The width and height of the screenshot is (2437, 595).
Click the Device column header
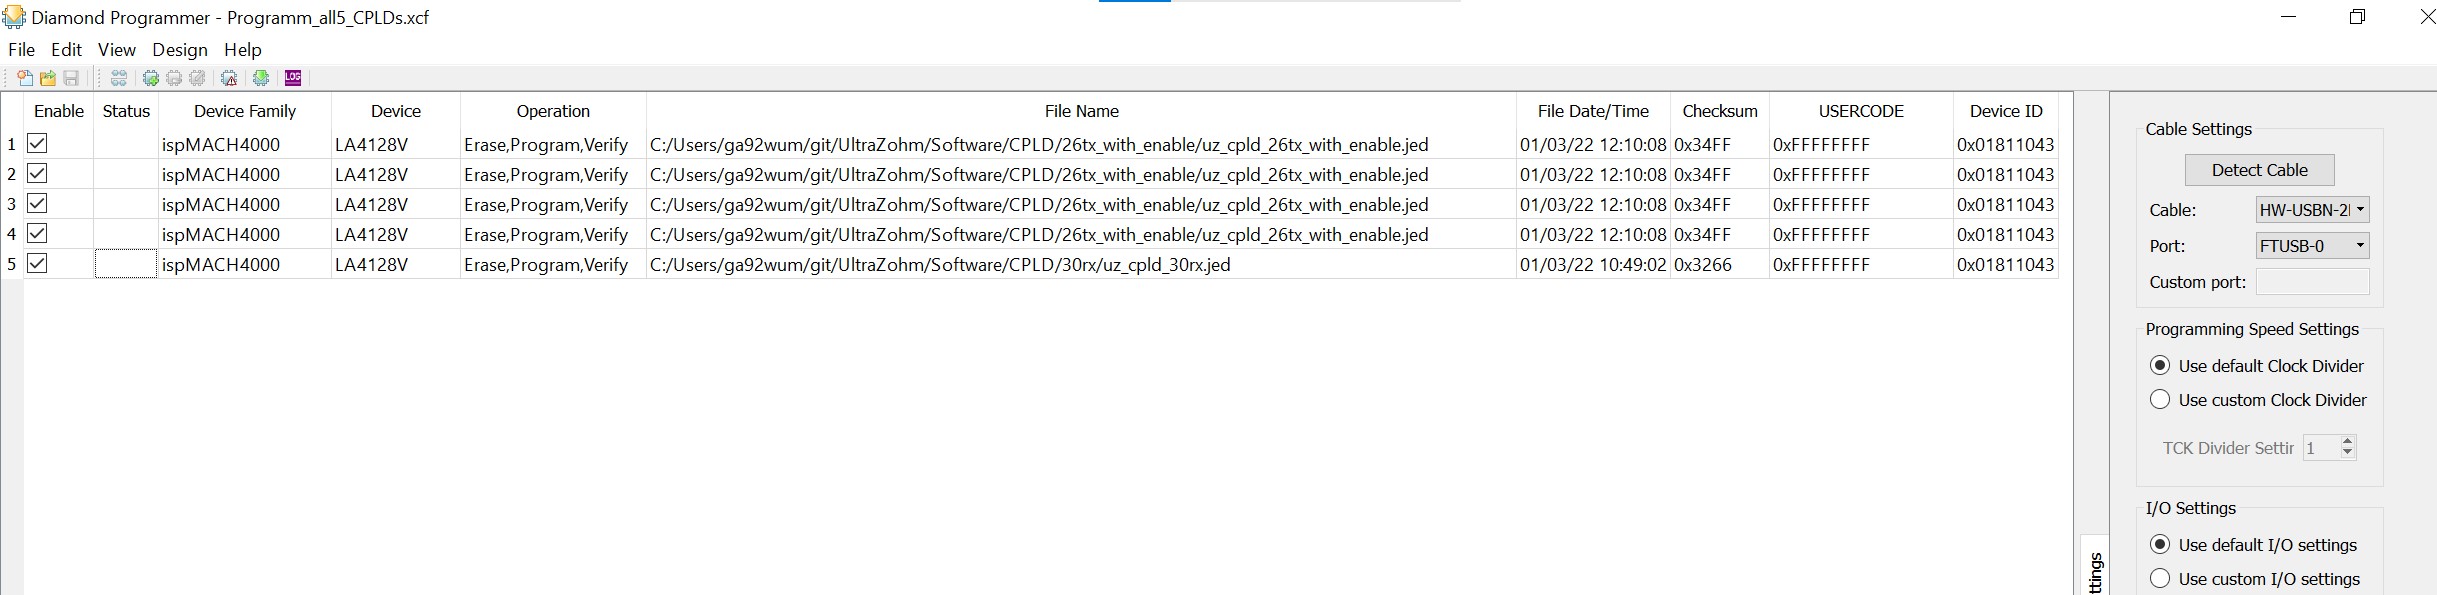coord(396,111)
